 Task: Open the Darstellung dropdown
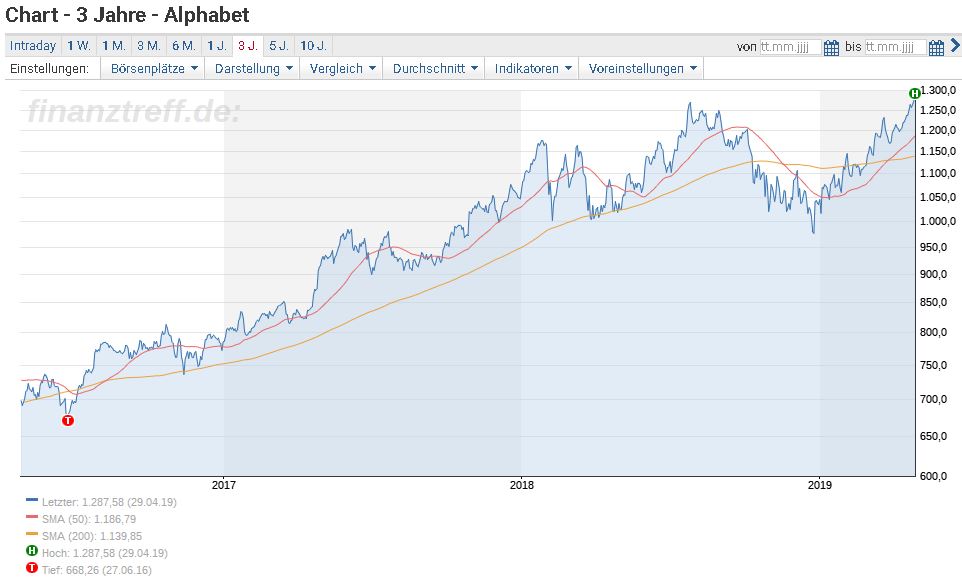(253, 69)
